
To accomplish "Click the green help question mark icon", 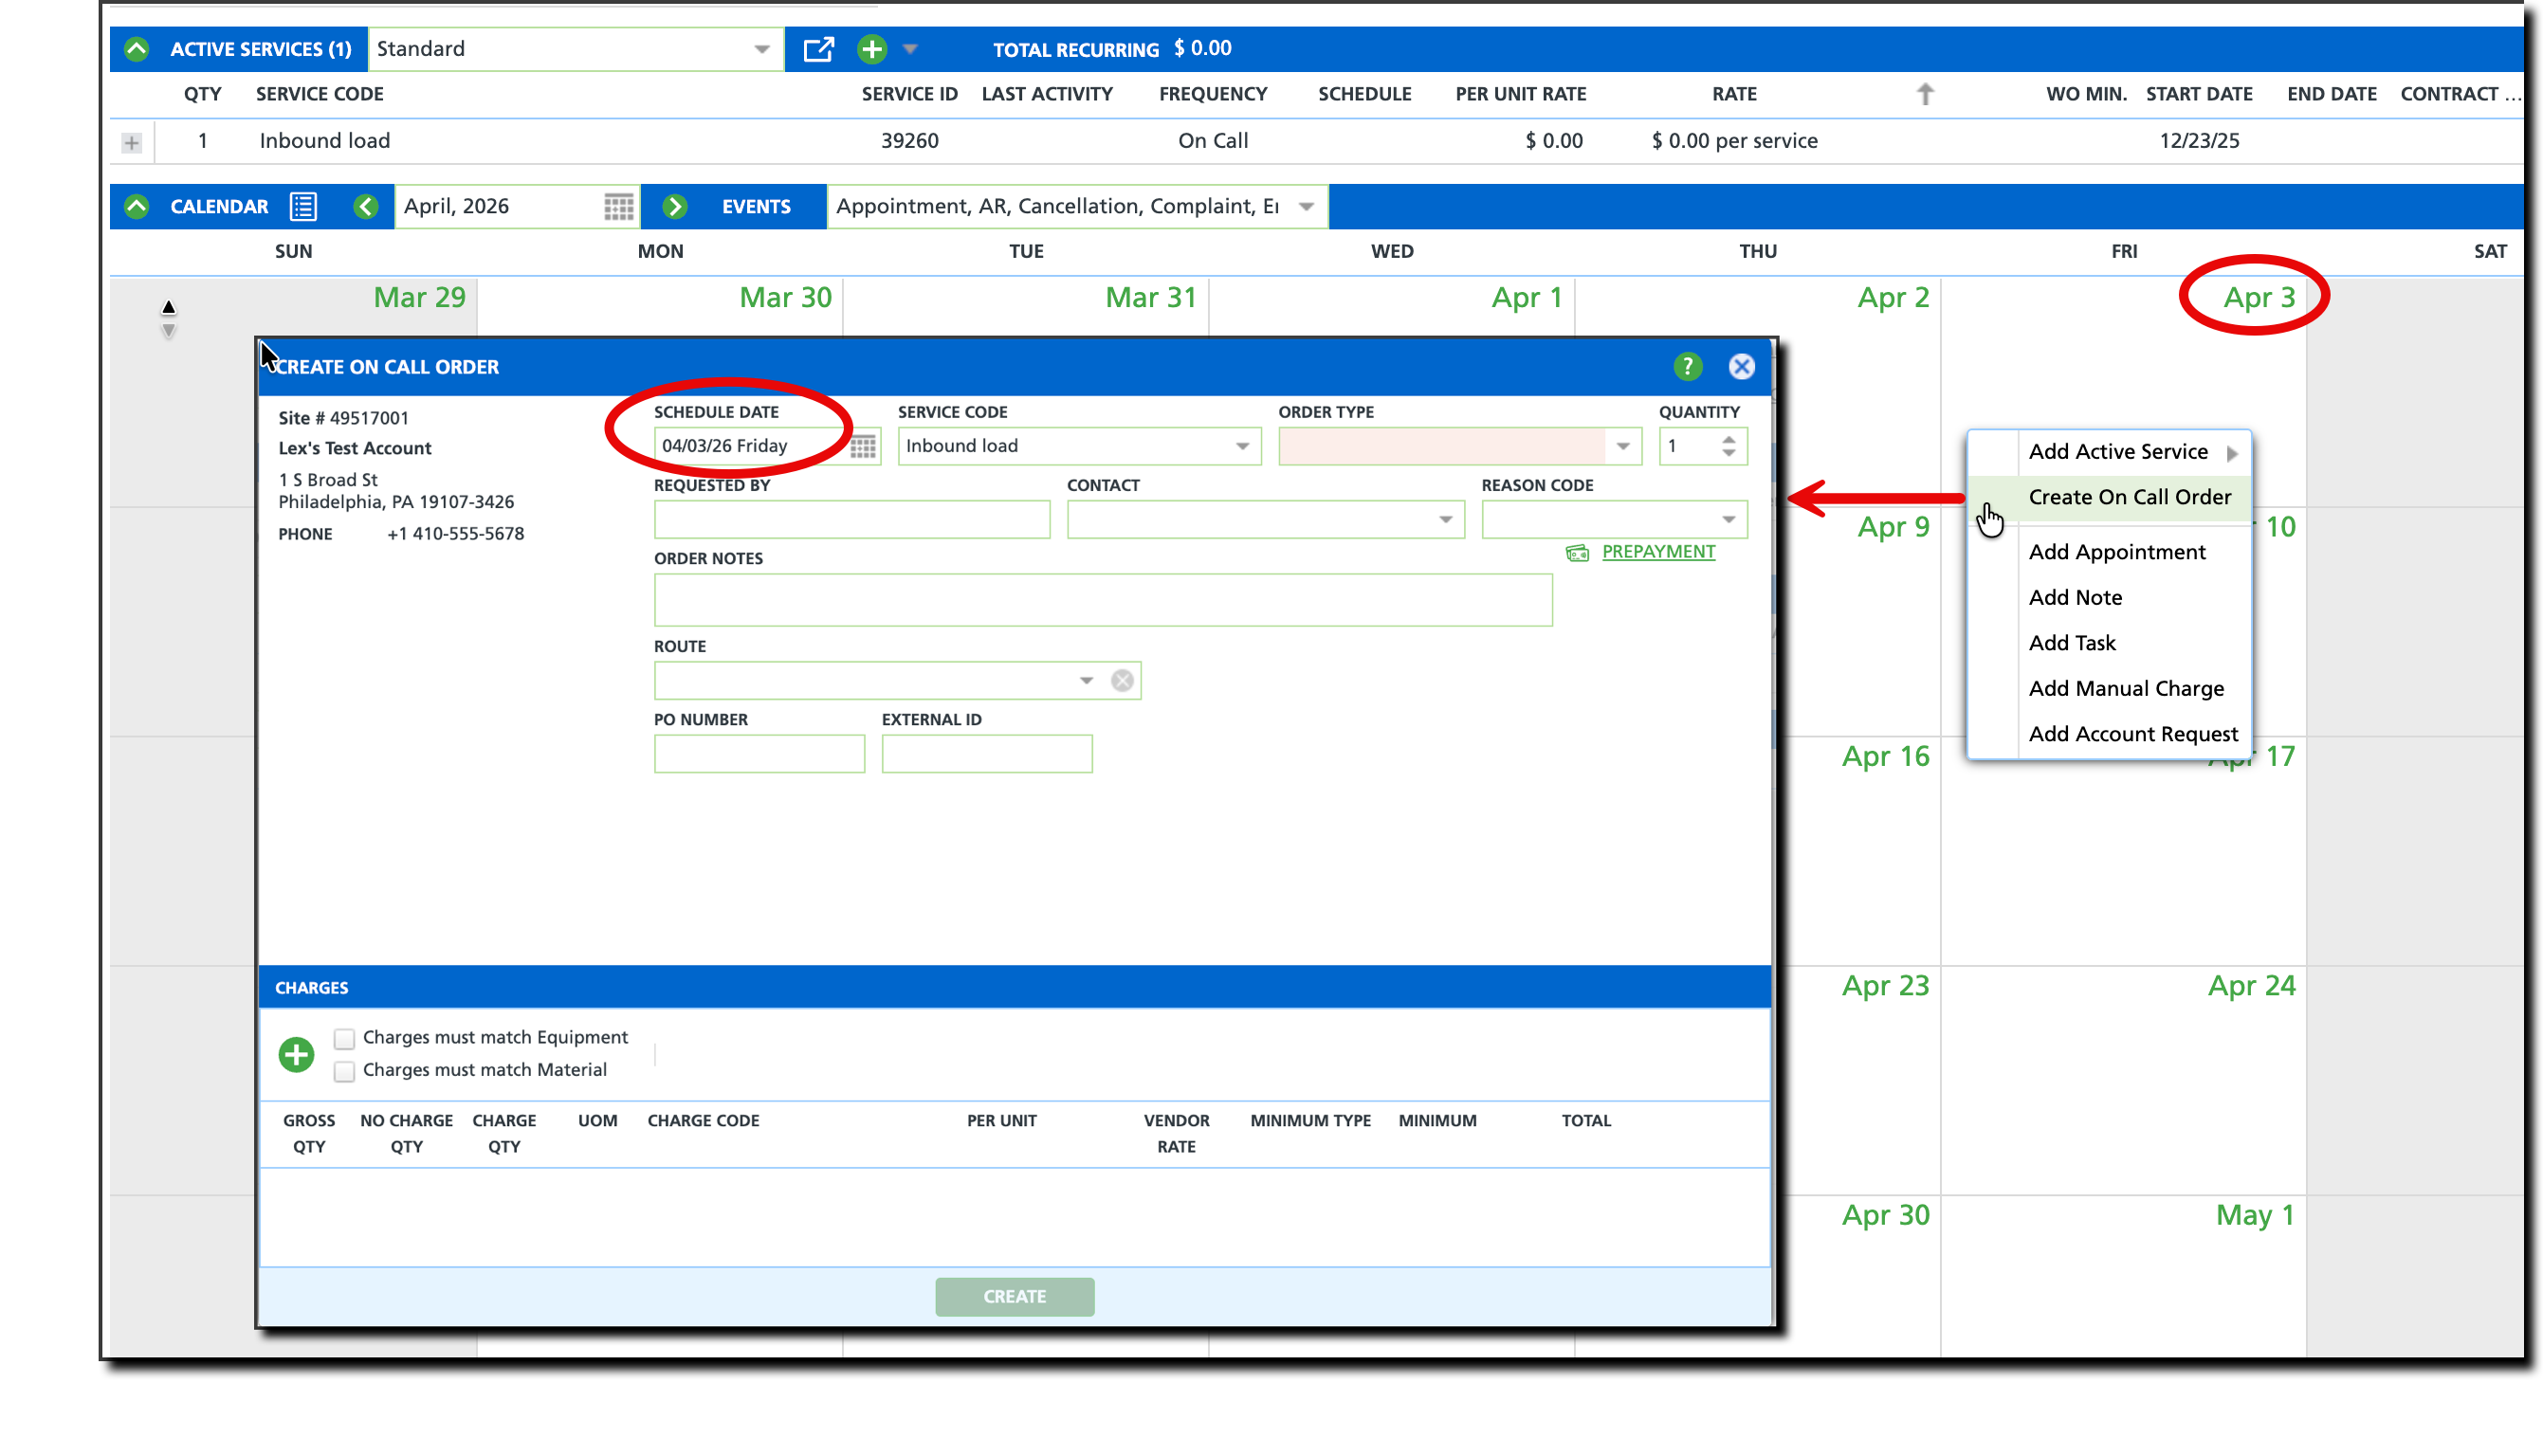I will (1687, 367).
